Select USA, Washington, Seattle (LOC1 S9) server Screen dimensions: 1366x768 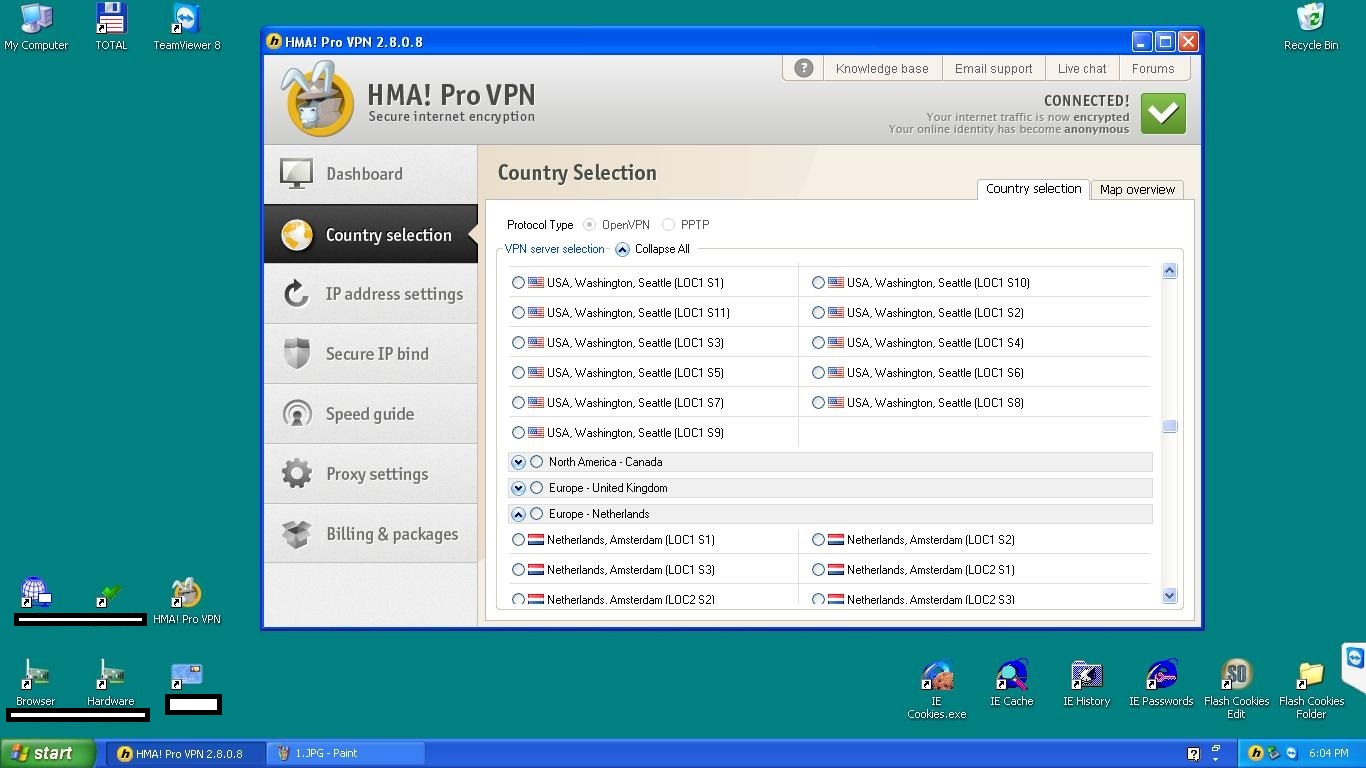[518, 433]
